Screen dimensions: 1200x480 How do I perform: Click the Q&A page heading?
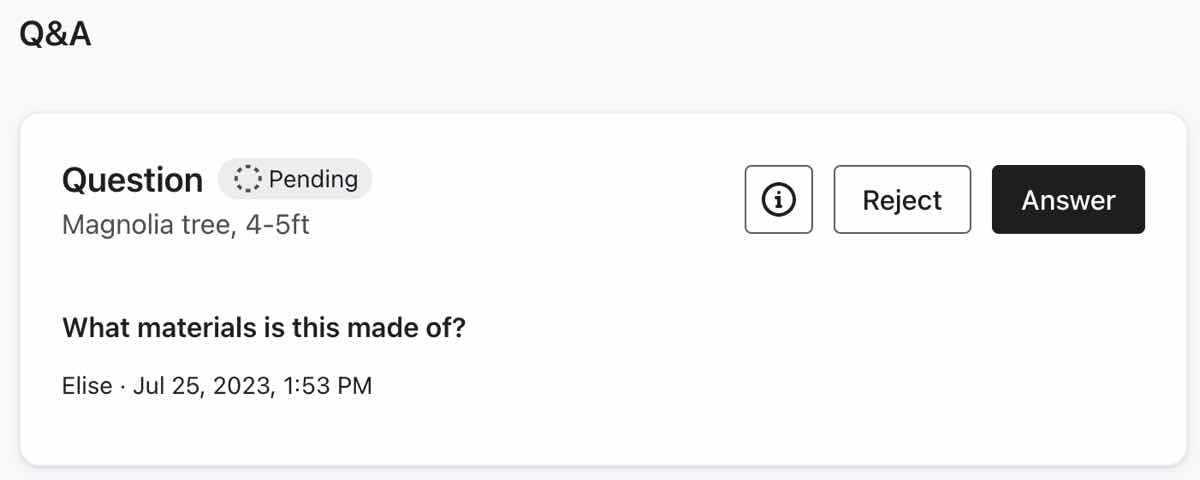[x=55, y=34]
